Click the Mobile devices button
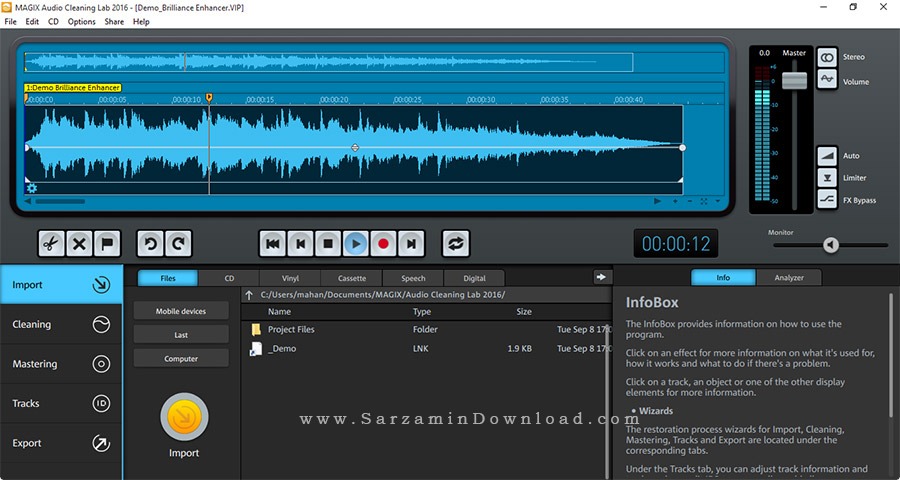Screen dimensions: 900x480 (181, 311)
